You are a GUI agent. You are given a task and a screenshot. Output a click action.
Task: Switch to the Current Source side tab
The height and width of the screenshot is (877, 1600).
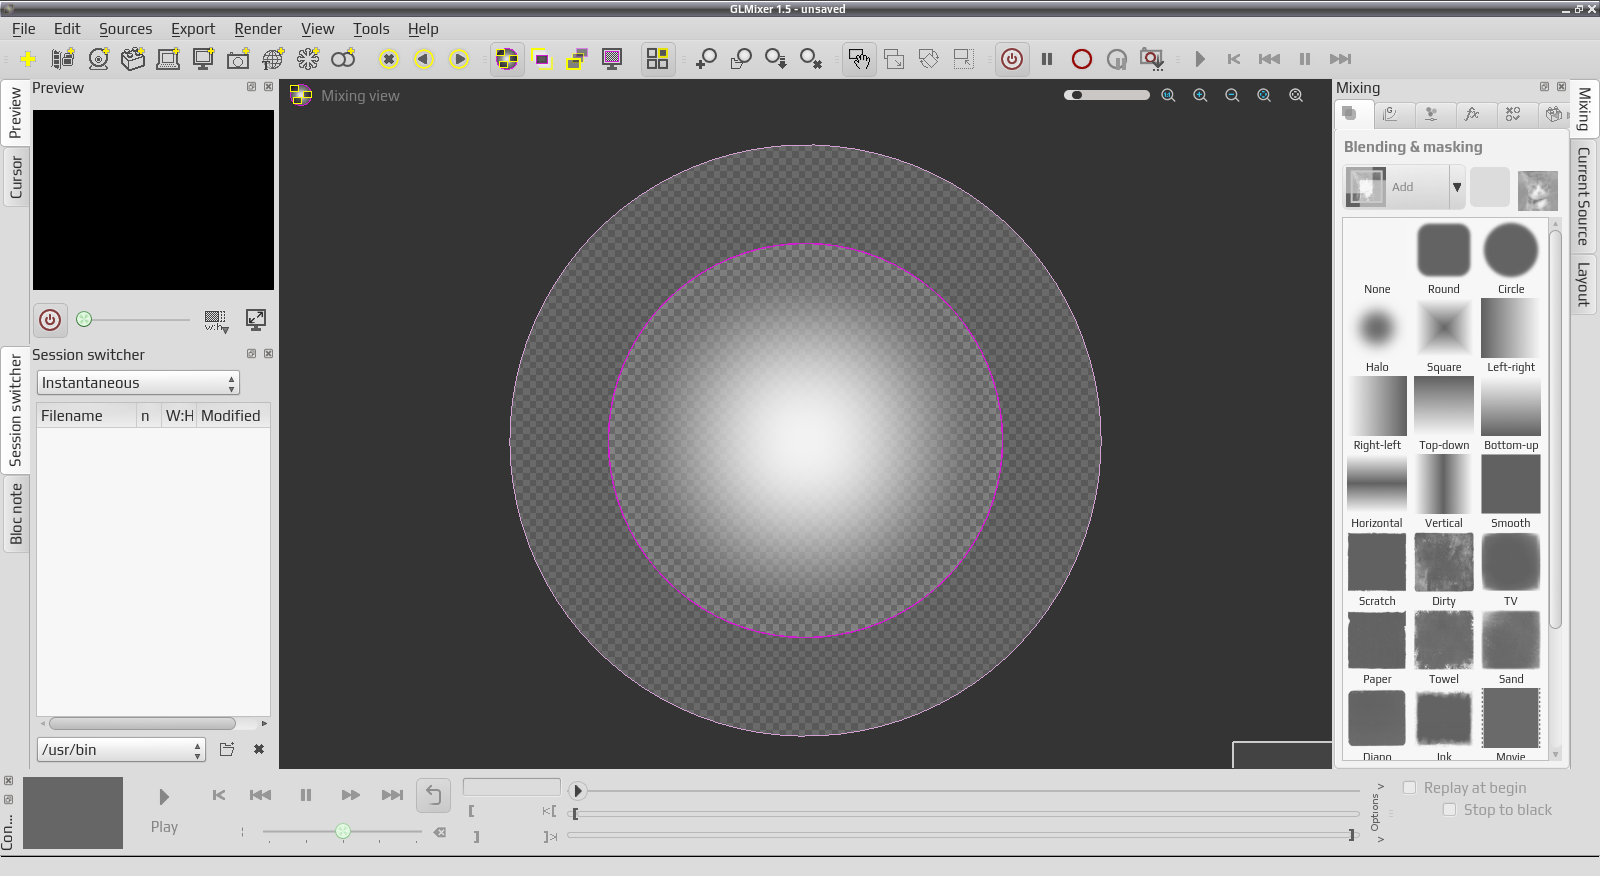1583,196
